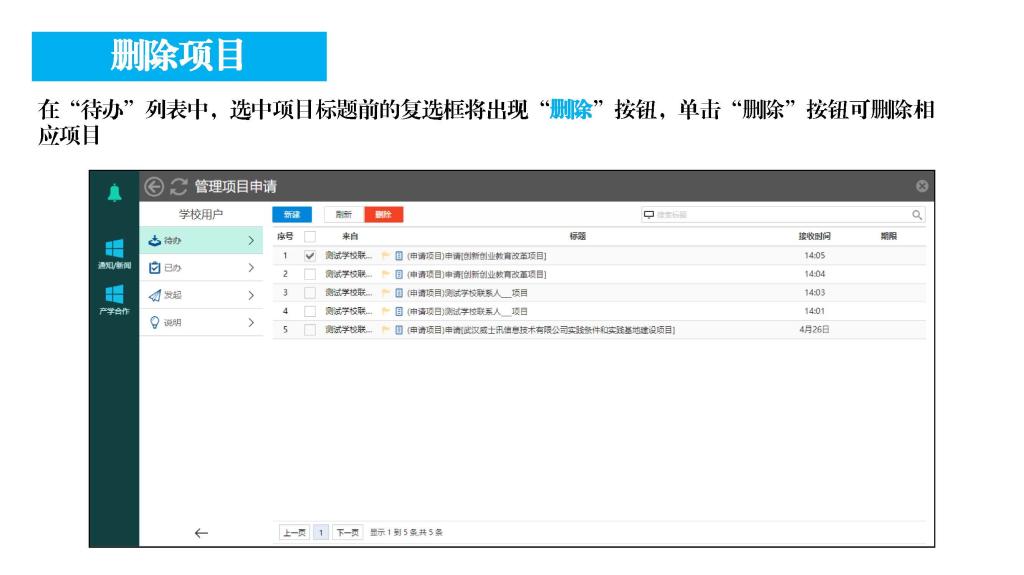Click the red 删除 button
The width and height of the screenshot is (1024, 575).
click(x=383, y=214)
